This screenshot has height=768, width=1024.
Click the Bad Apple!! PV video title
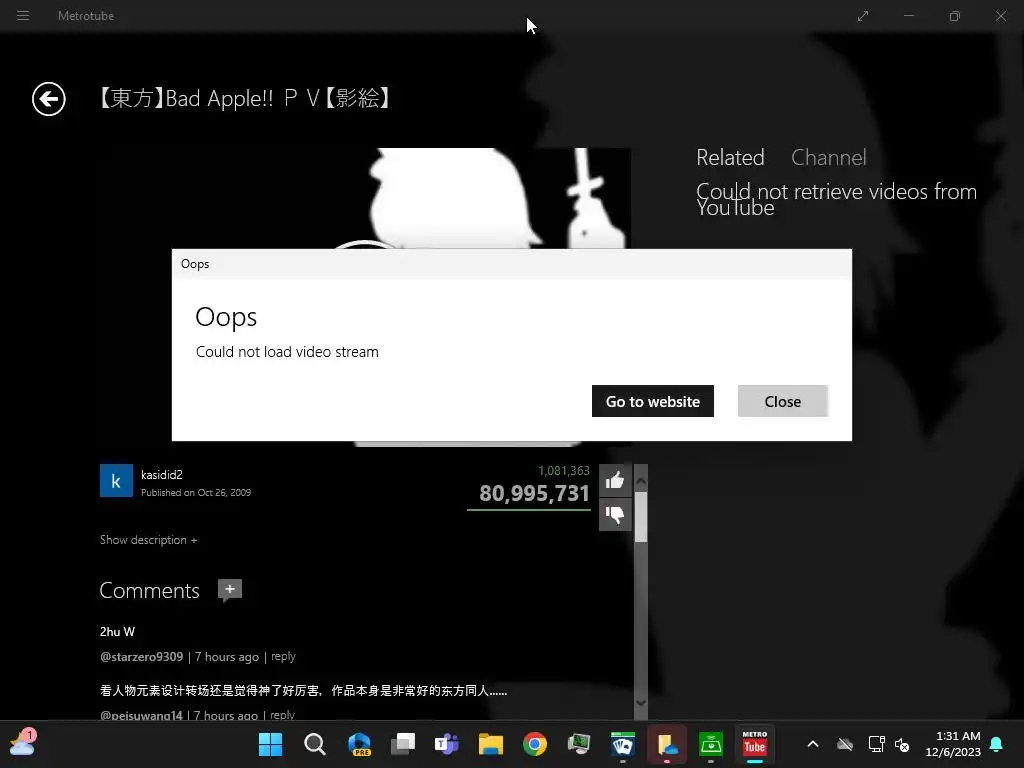[244, 98]
